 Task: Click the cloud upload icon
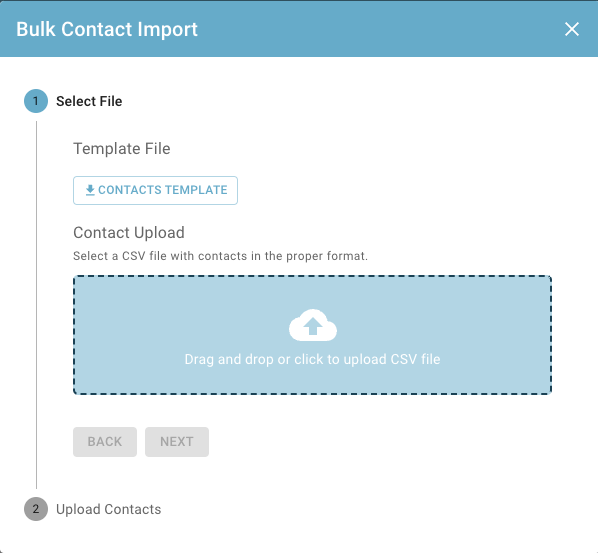click(x=313, y=325)
